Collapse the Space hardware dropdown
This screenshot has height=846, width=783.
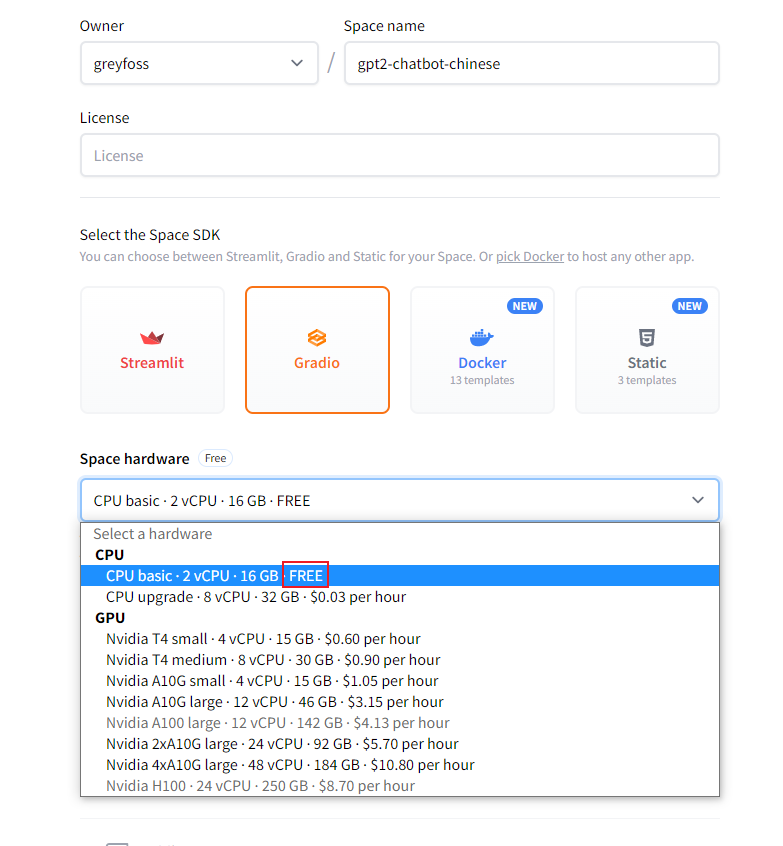pyautogui.click(x=399, y=500)
